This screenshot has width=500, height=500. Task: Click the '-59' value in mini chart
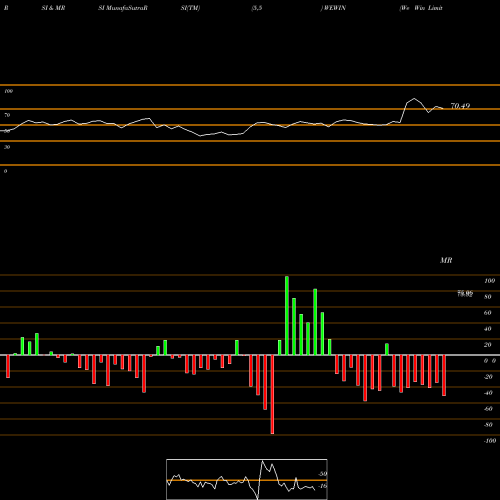[x=322, y=474]
